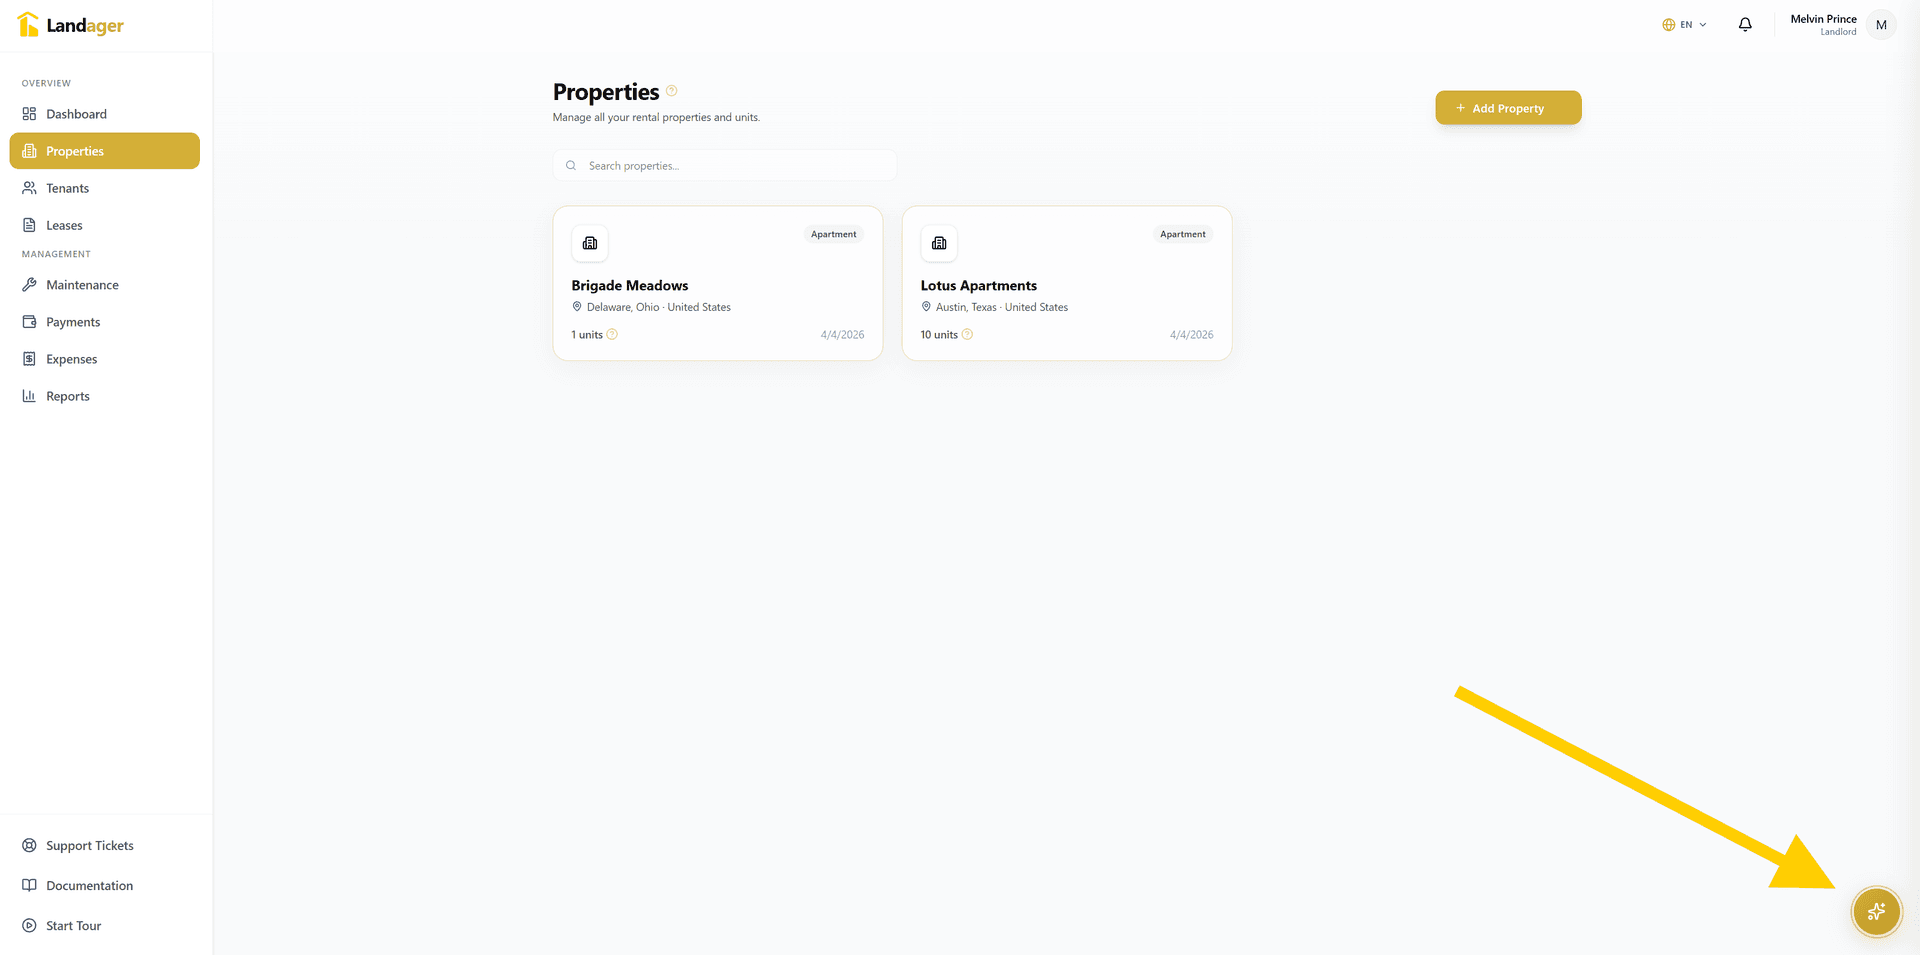Screen dimensions: 1920x955
Task: Click the Brigade Meadows building icon
Action: (x=589, y=243)
